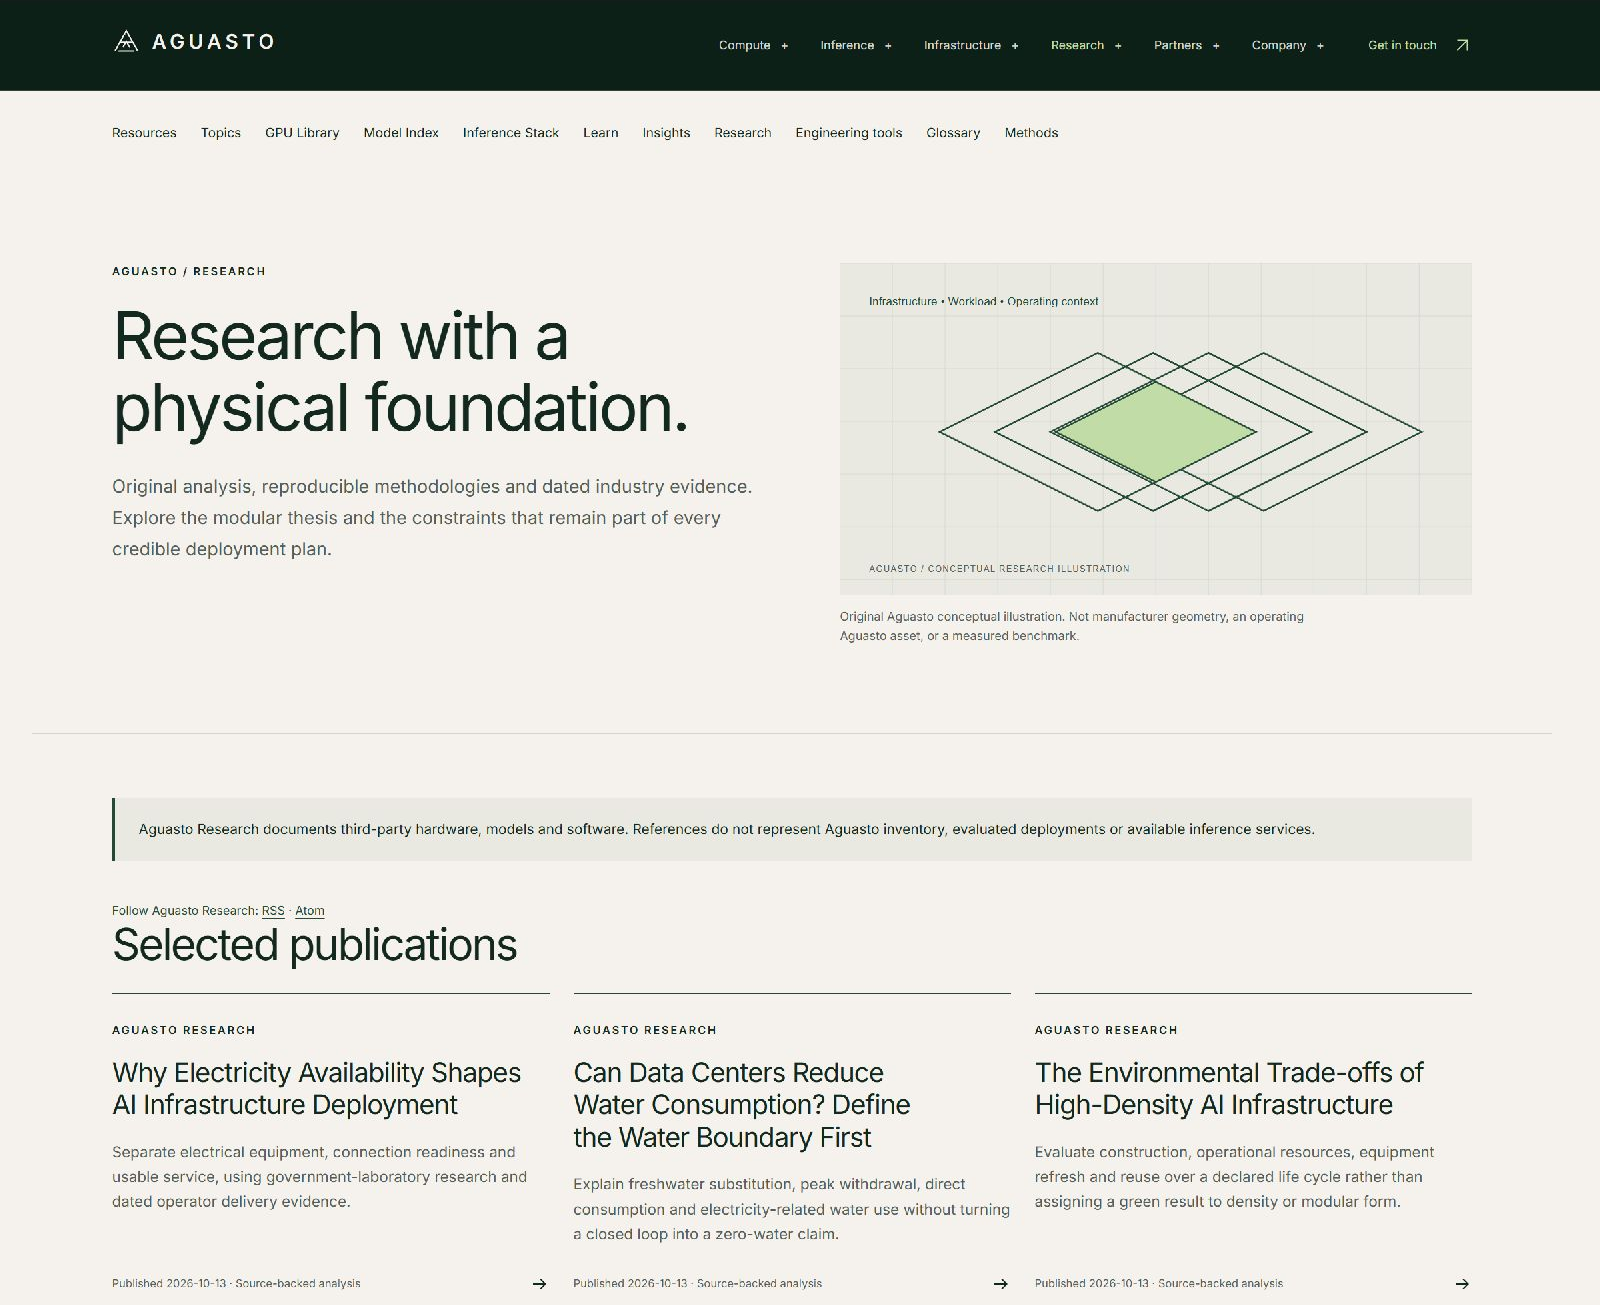Expand the Partners menu plus sign
1600x1305 pixels.
[x=1216, y=46]
